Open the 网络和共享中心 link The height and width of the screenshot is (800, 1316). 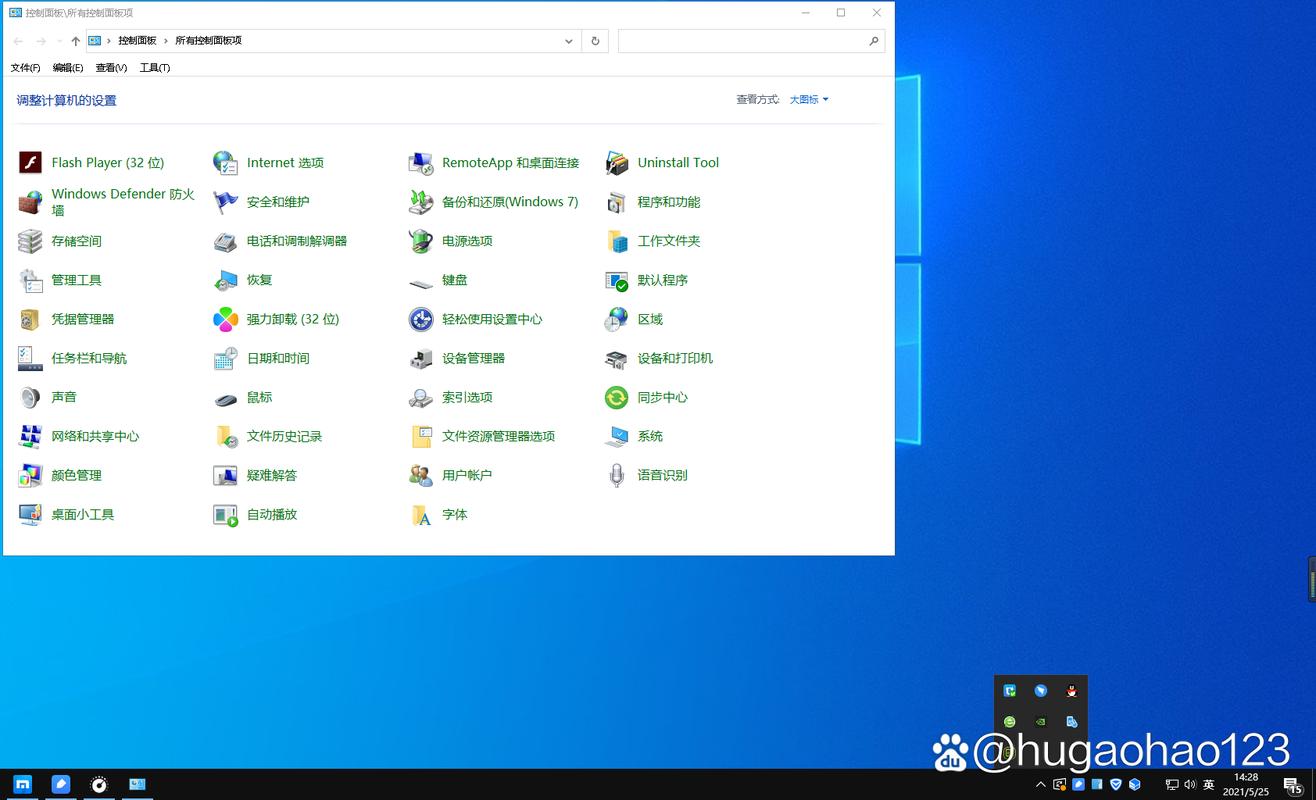pos(95,437)
